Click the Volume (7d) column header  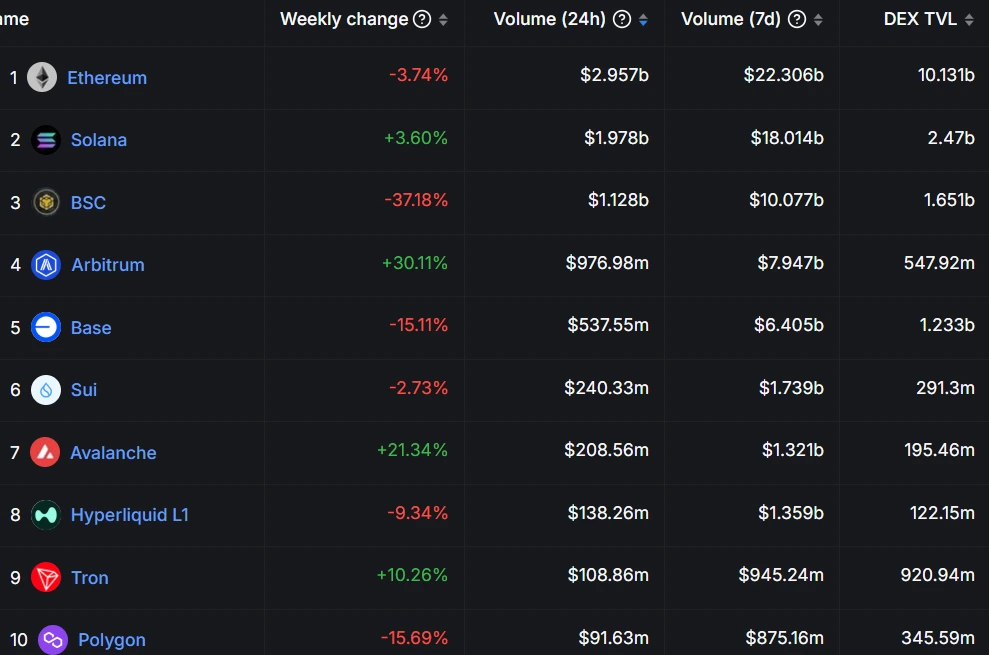tap(731, 20)
